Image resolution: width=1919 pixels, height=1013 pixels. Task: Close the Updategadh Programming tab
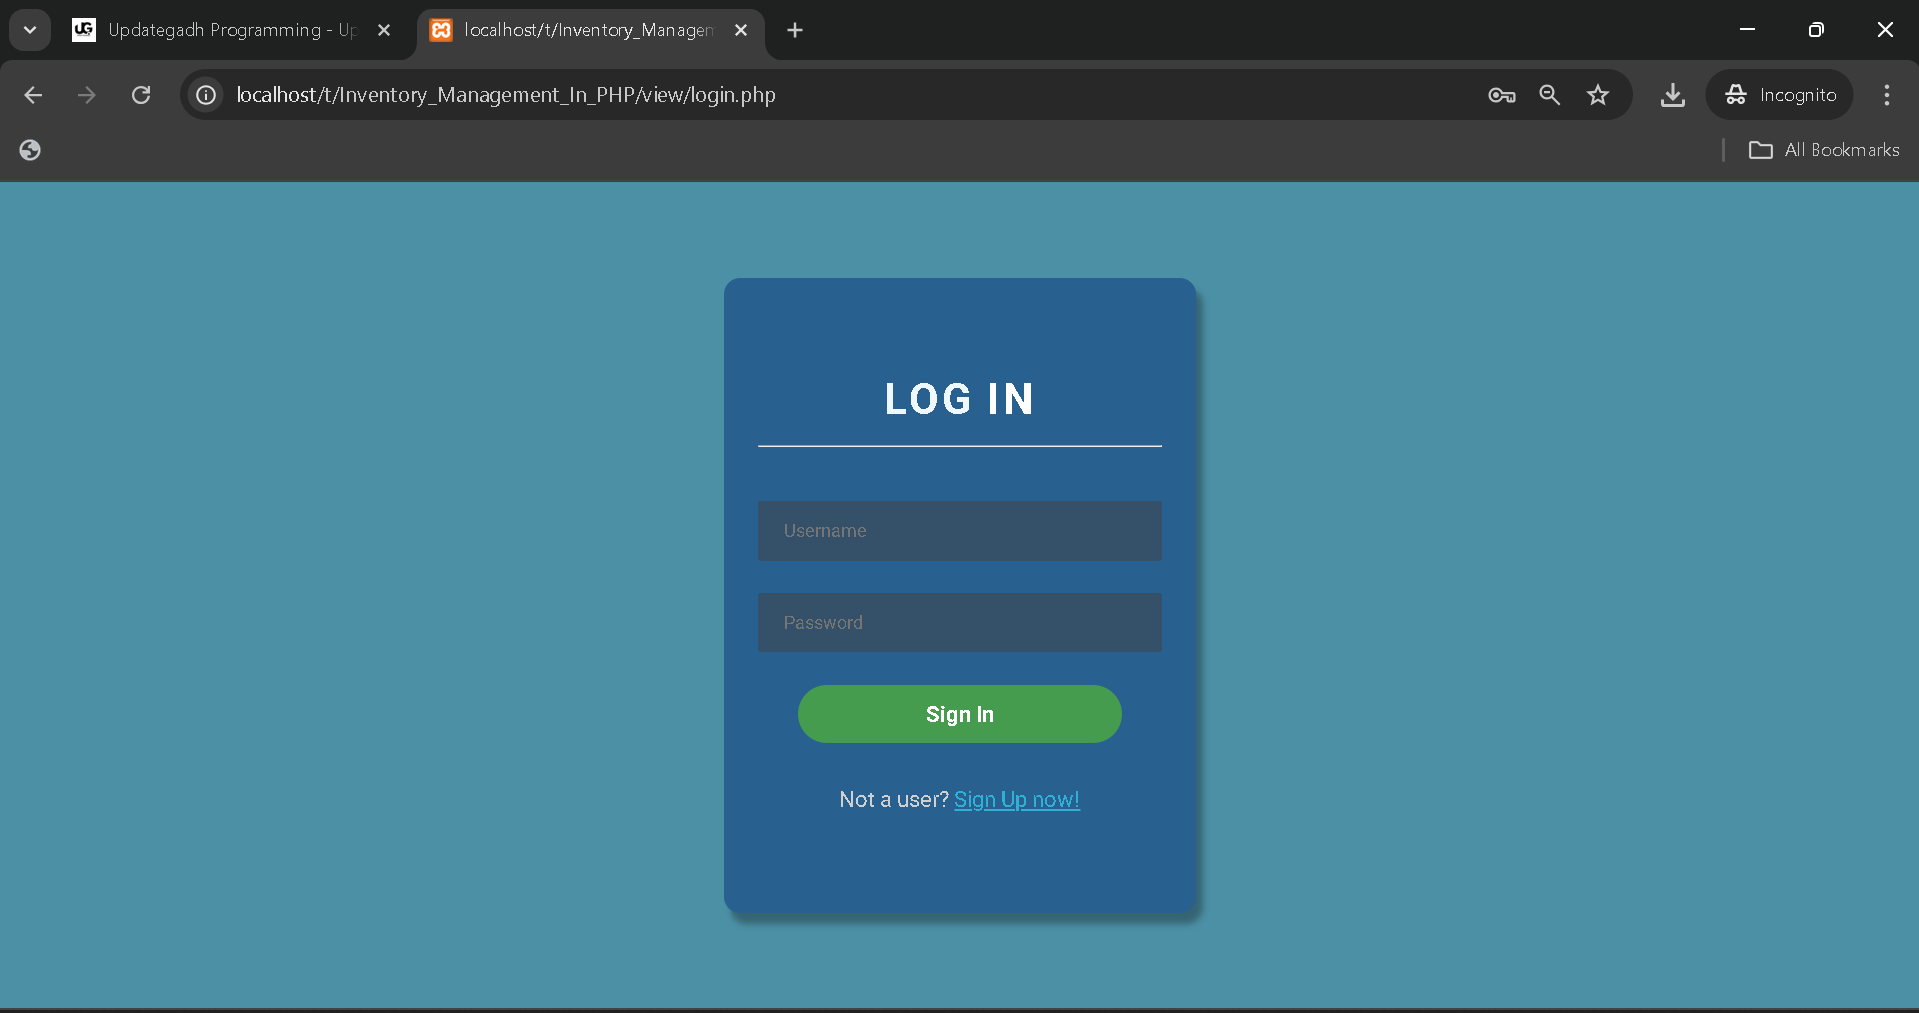coord(384,30)
